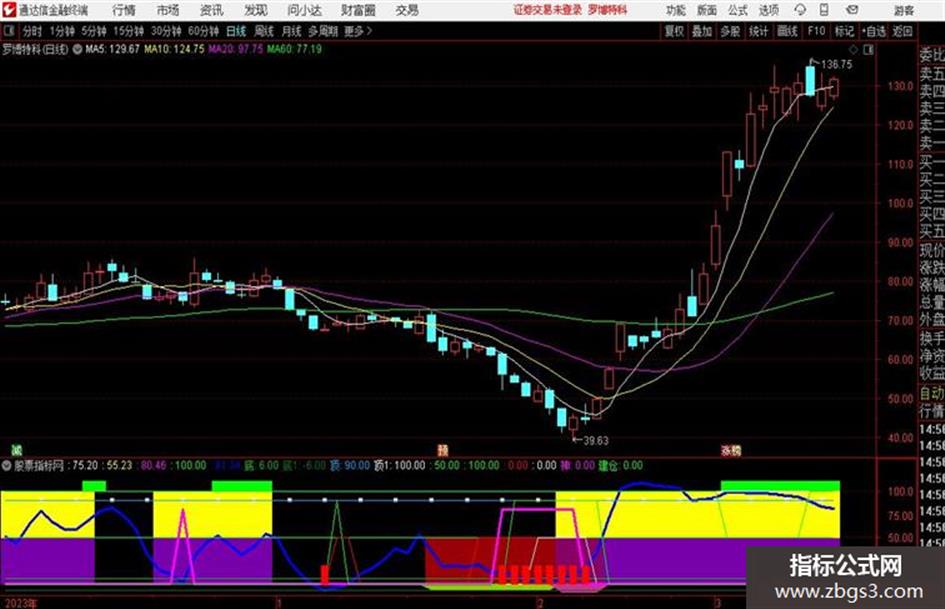Add stock via 自选 button
The width and height of the screenshot is (945, 609).
pyautogui.click(x=874, y=31)
